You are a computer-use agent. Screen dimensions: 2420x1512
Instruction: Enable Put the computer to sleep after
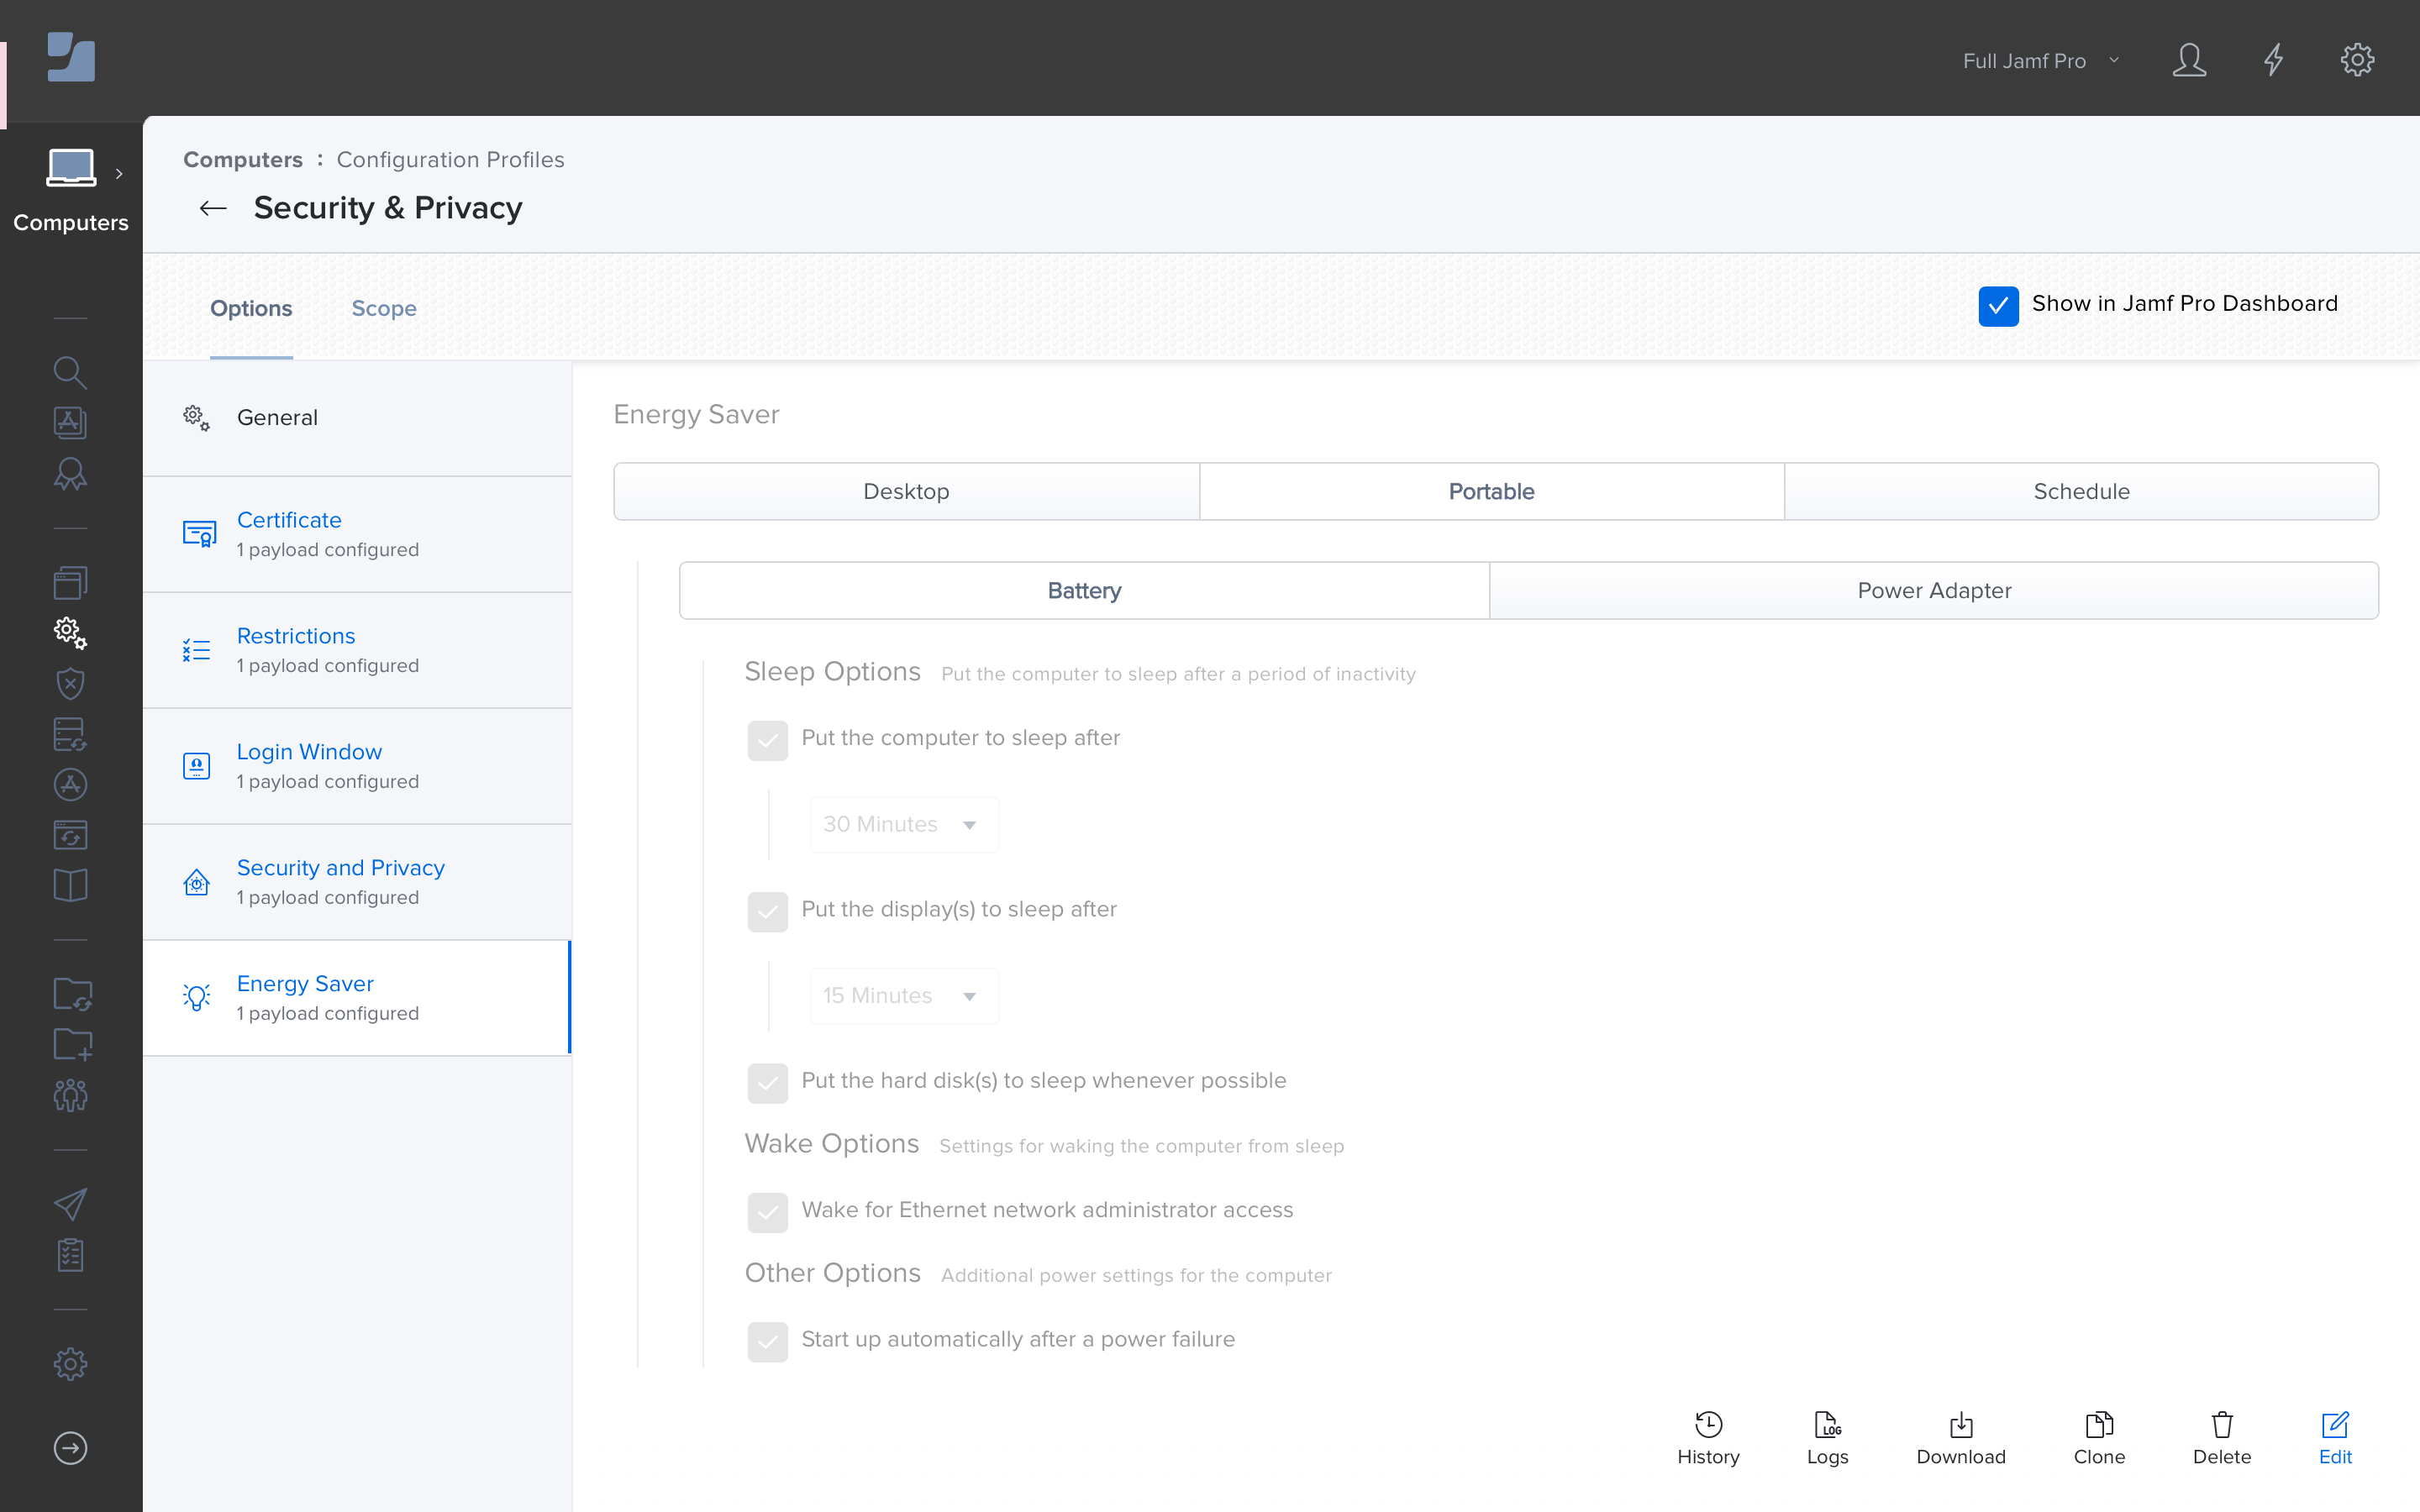tap(766, 737)
